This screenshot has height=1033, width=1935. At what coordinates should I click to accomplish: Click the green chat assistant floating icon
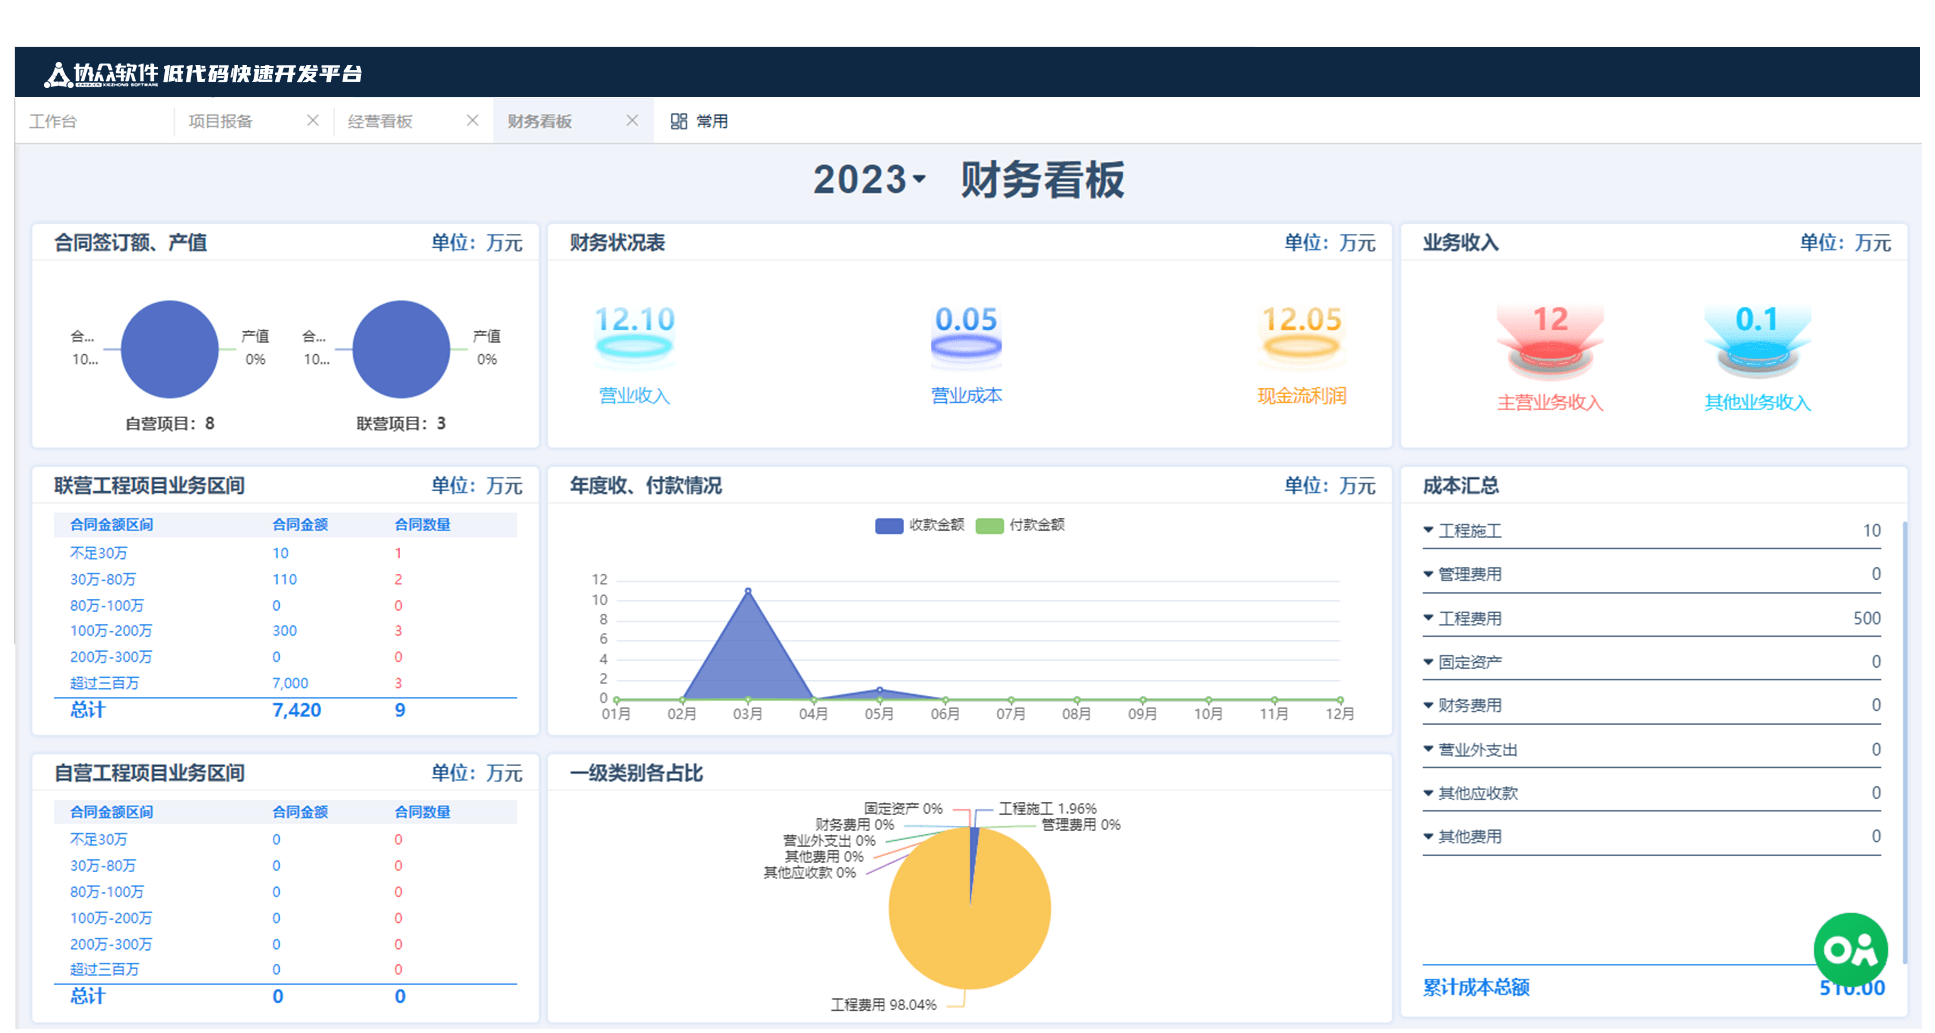click(x=1850, y=949)
